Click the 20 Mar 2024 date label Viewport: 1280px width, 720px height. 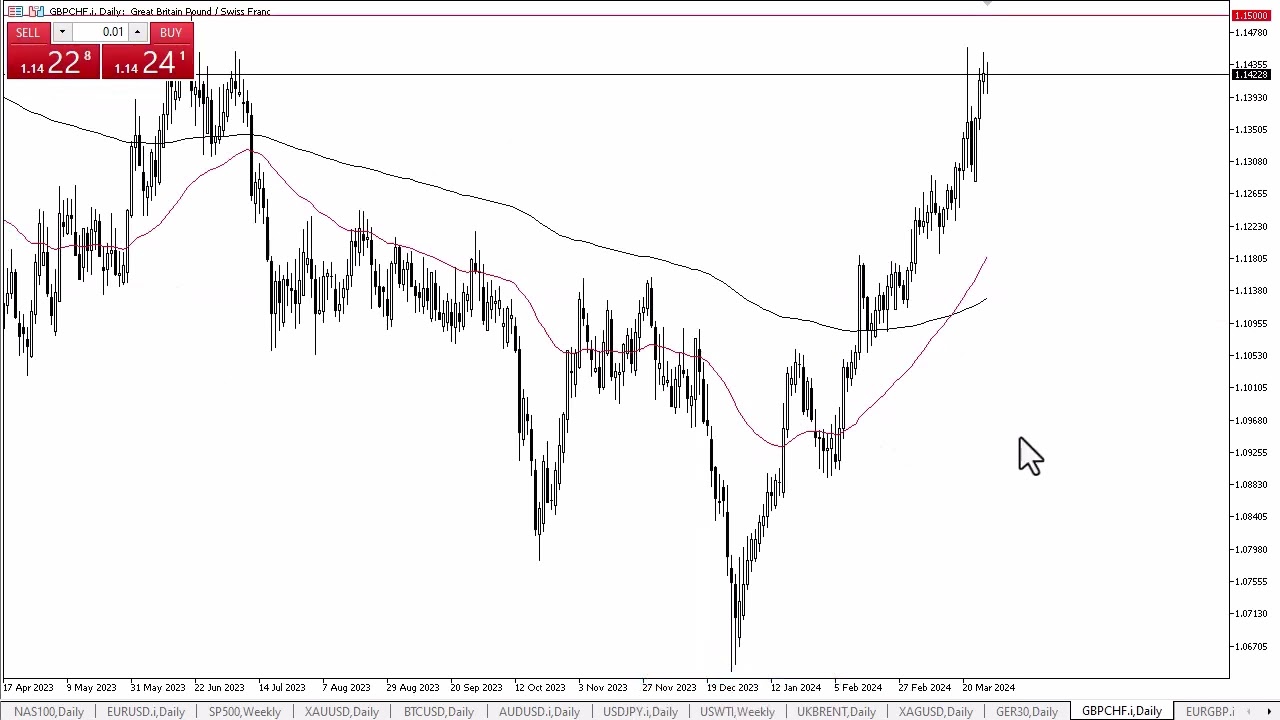[988, 688]
